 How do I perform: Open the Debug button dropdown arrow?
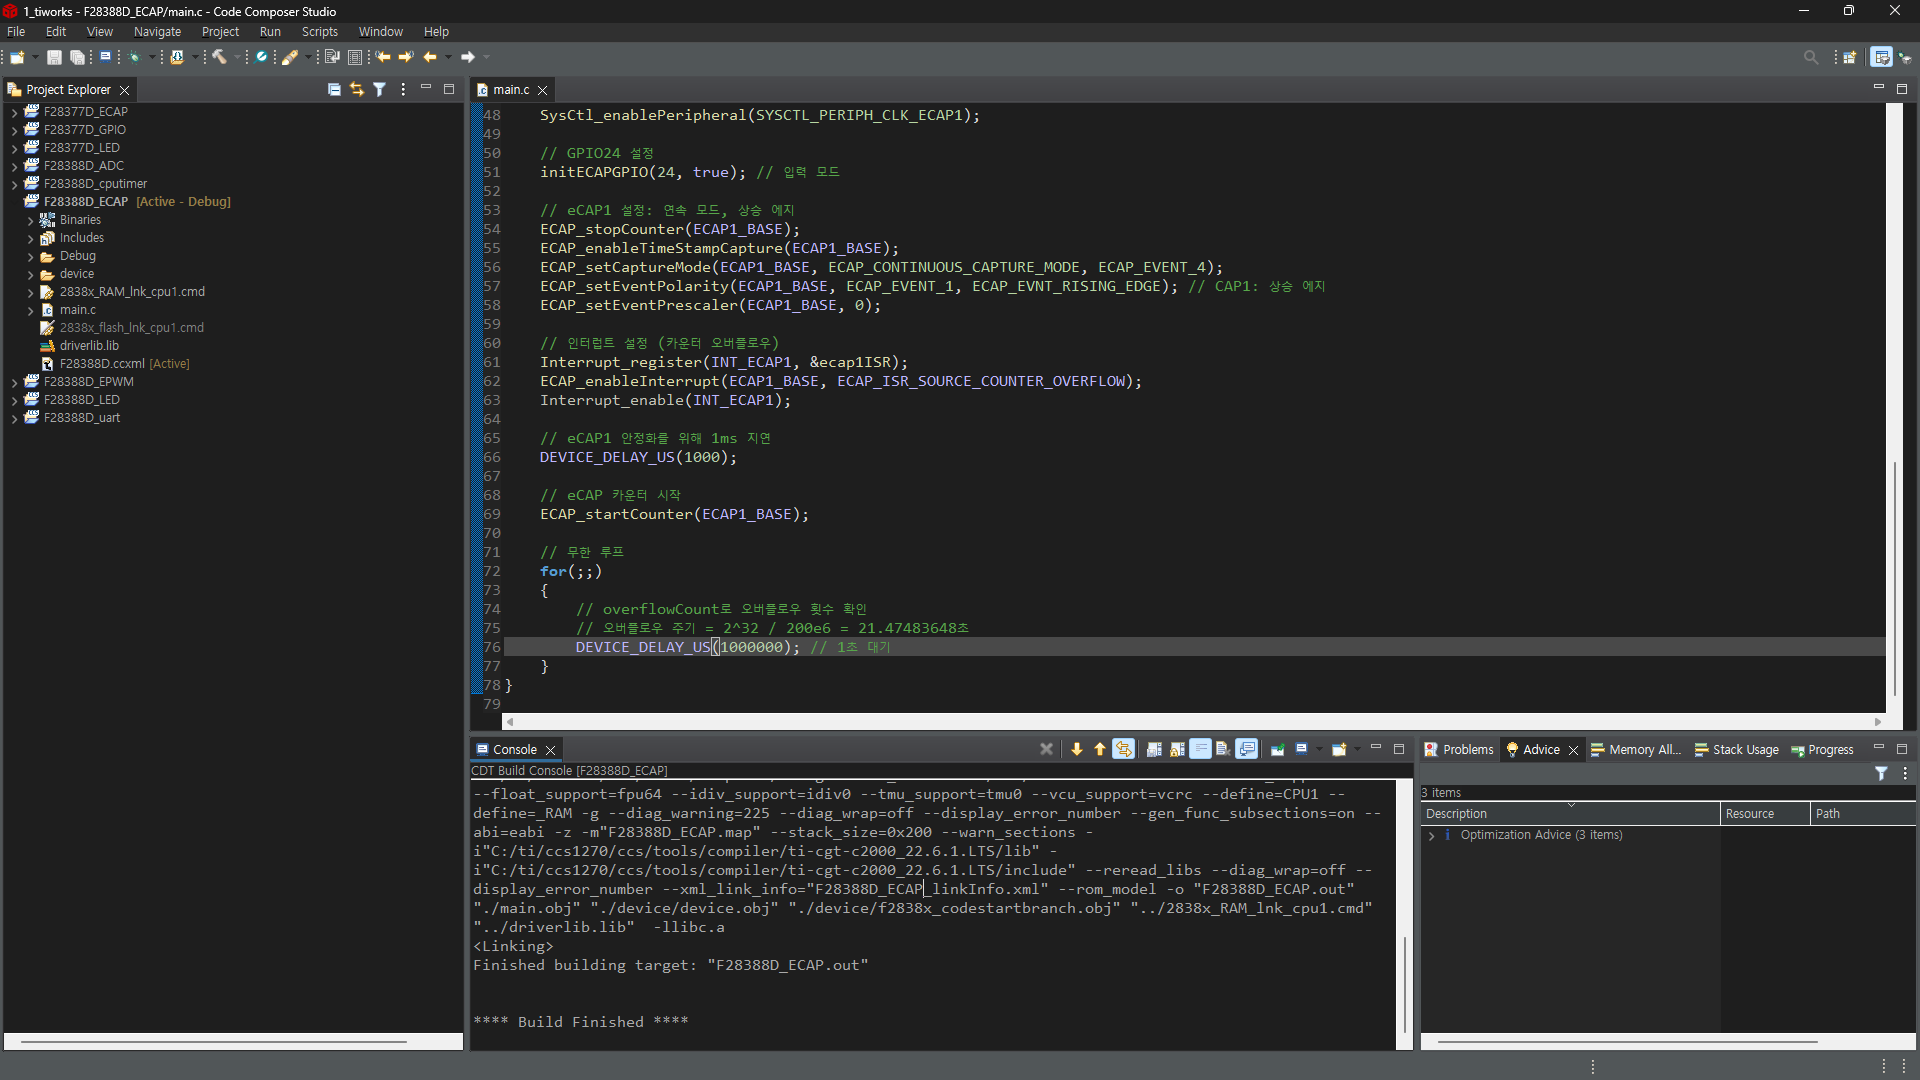pyautogui.click(x=152, y=57)
